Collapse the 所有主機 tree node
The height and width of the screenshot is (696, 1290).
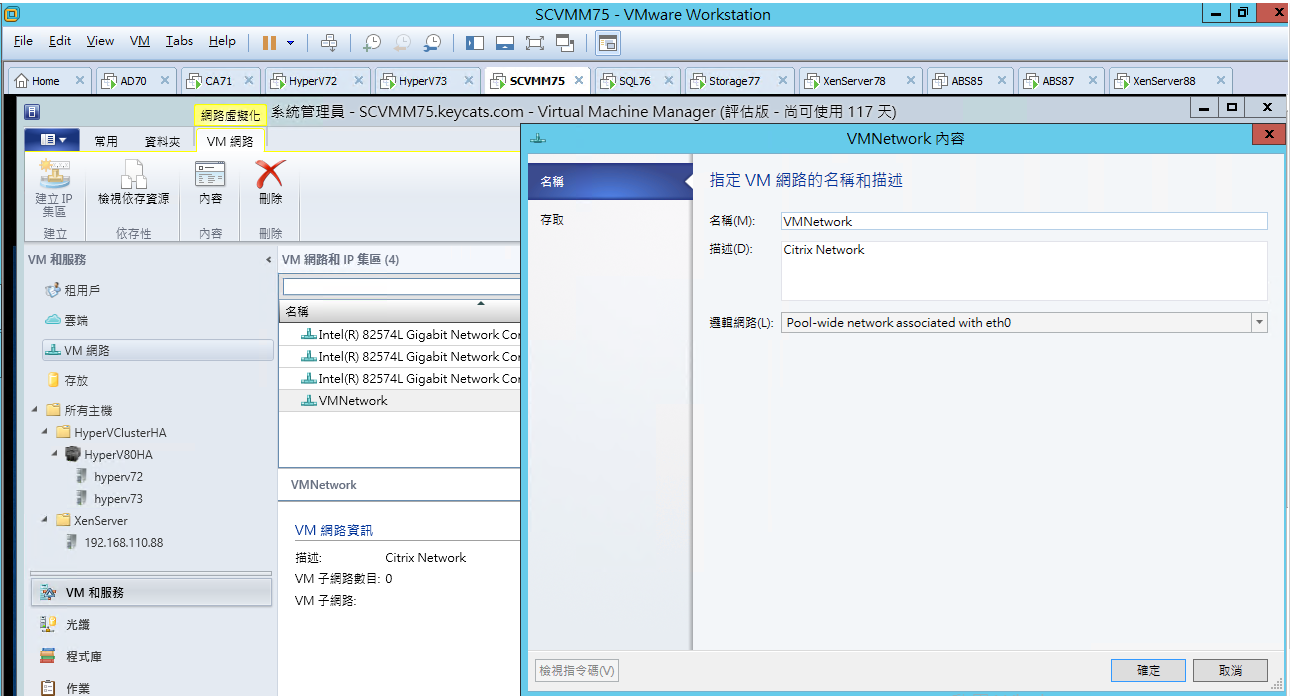(35, 410)
